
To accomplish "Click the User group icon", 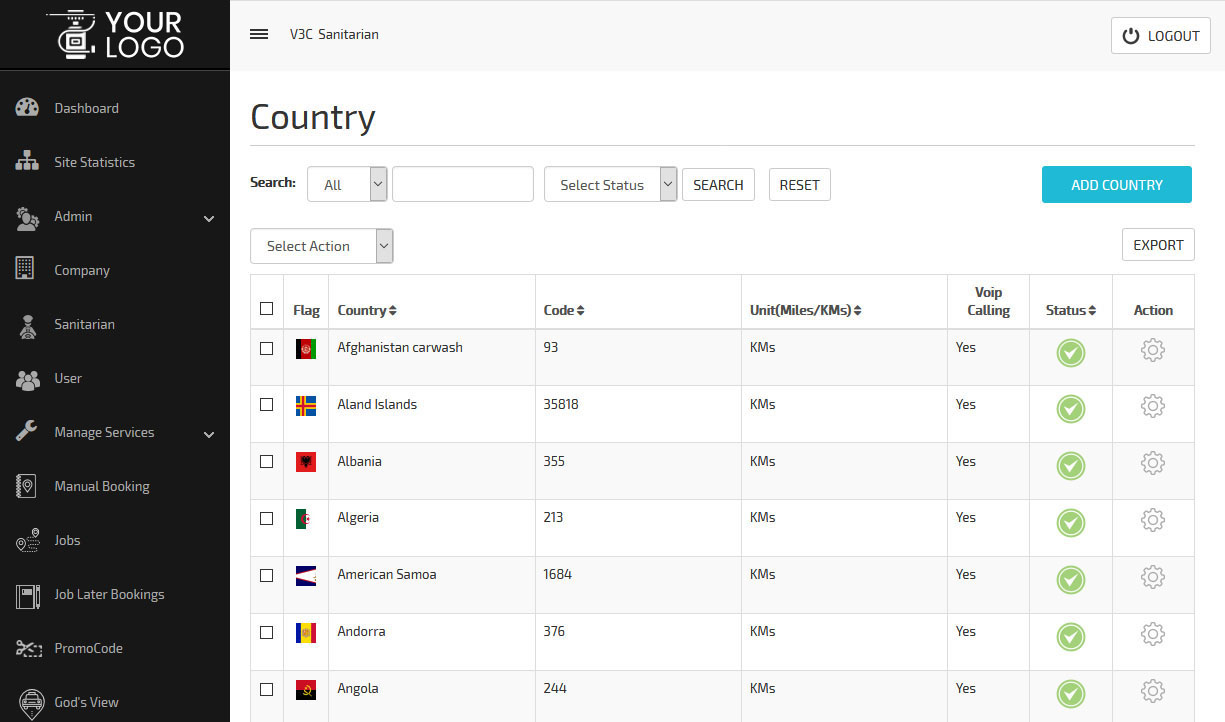I will pyautogui.click(x=27, y=379).
